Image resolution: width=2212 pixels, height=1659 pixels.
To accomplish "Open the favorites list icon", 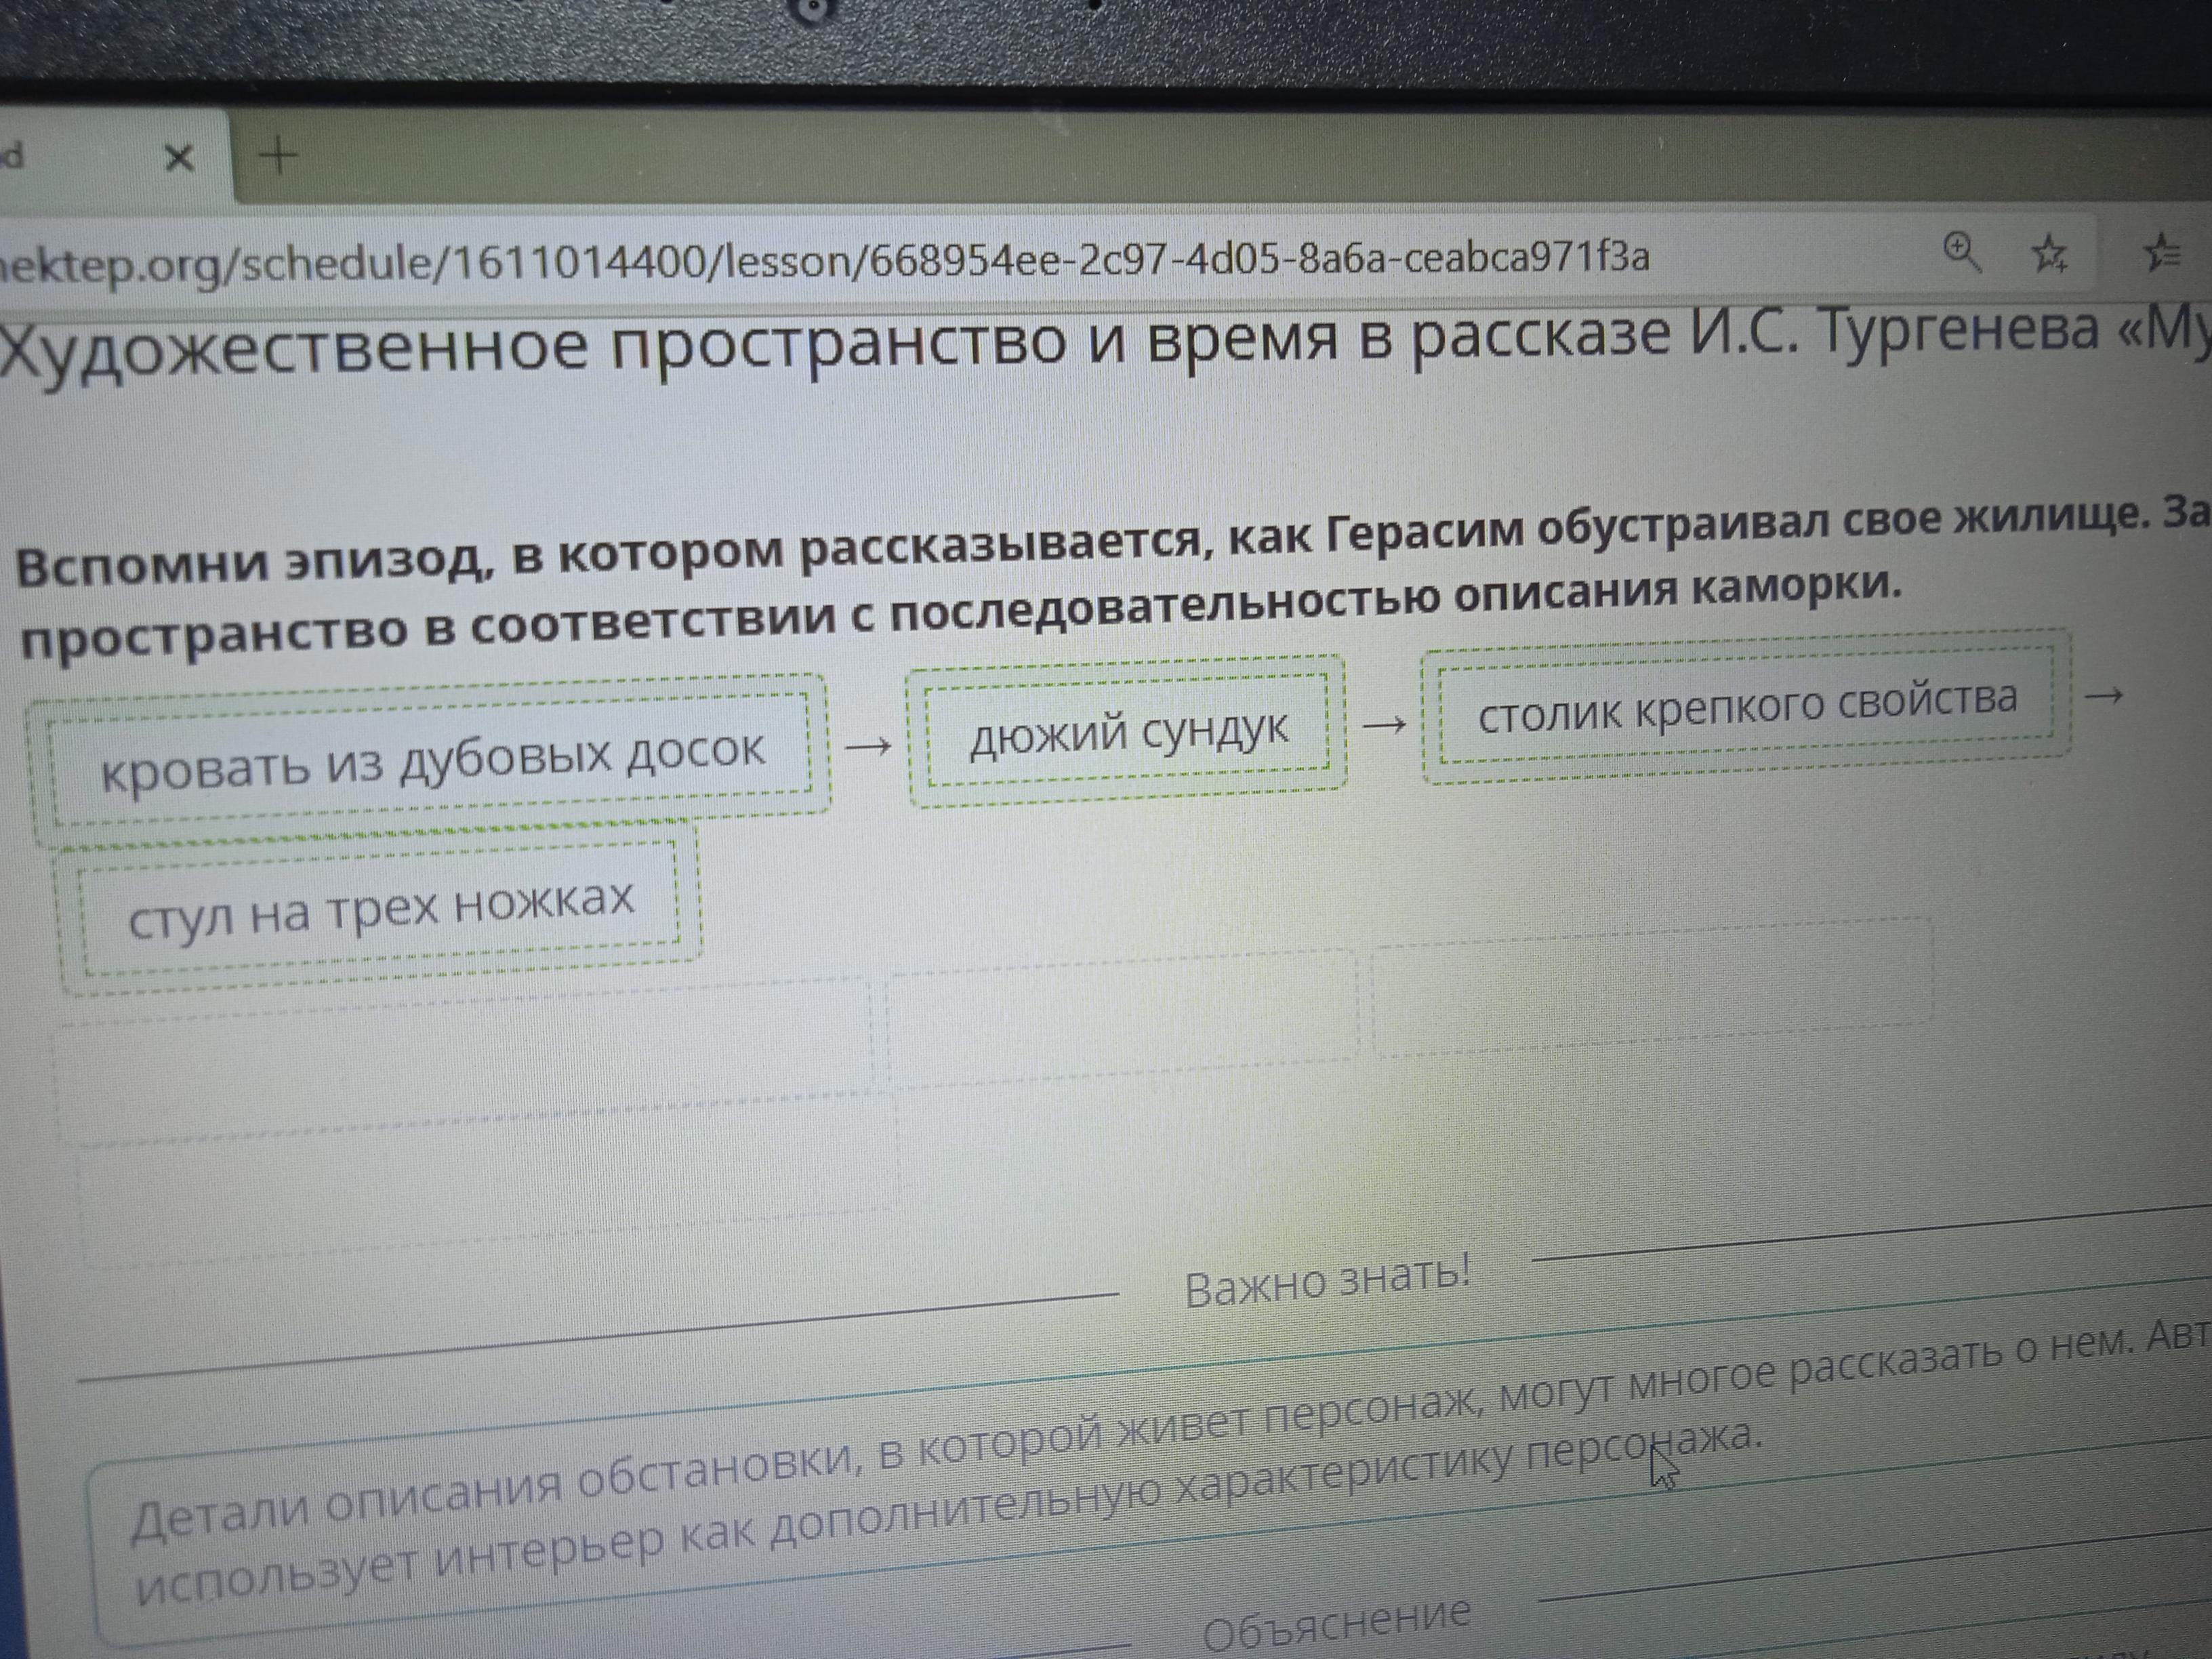I will 2162,252.
